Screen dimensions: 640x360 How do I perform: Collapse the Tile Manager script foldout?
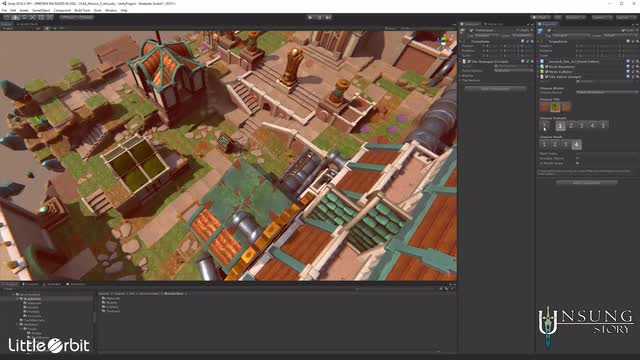click(460, 62)
